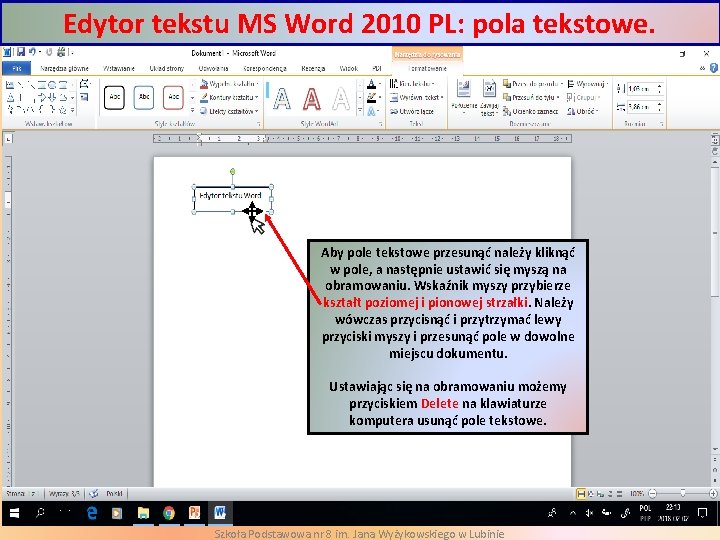The height and width of the screenshot is (540, 720).
Task: Open the Wypełnienie kształtu dropdown
Action: (229, 84)
